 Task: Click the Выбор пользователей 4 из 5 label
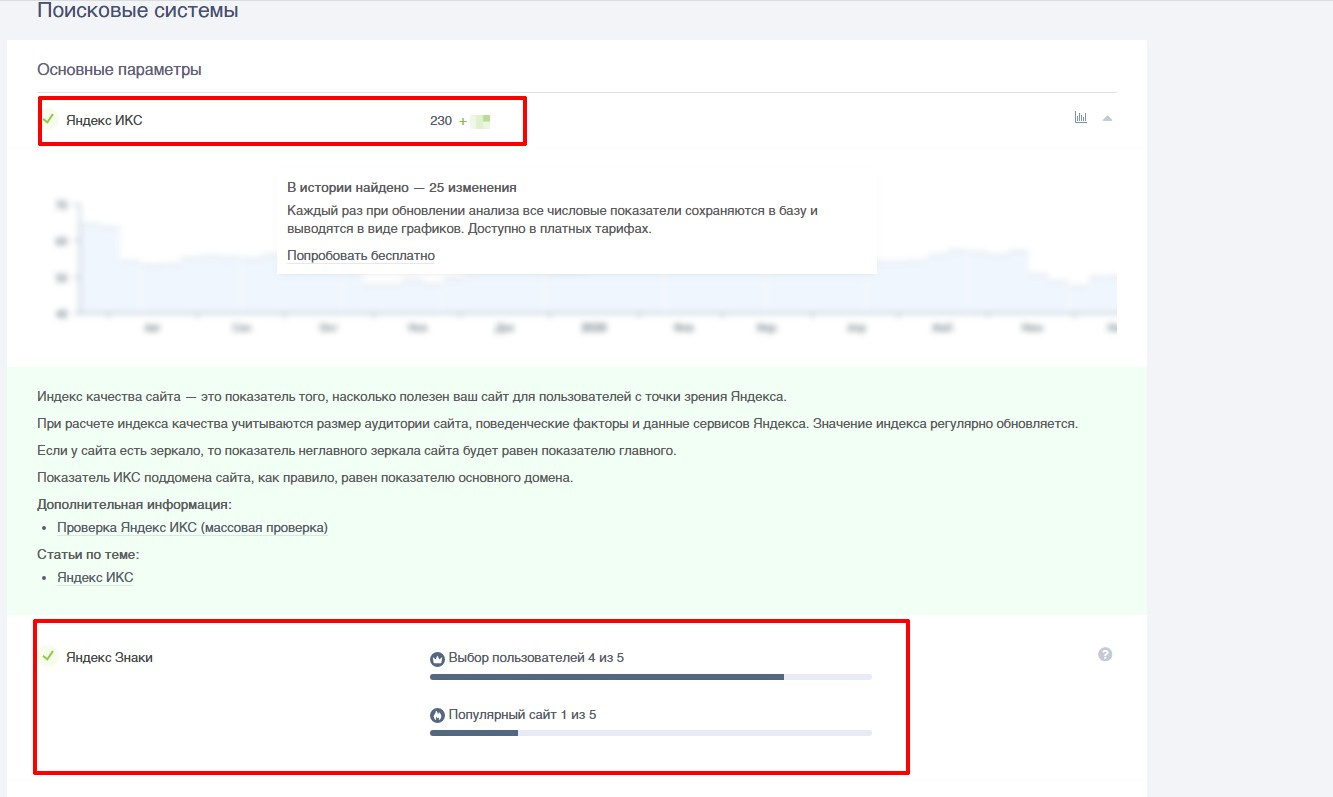(x=537, y=658)
